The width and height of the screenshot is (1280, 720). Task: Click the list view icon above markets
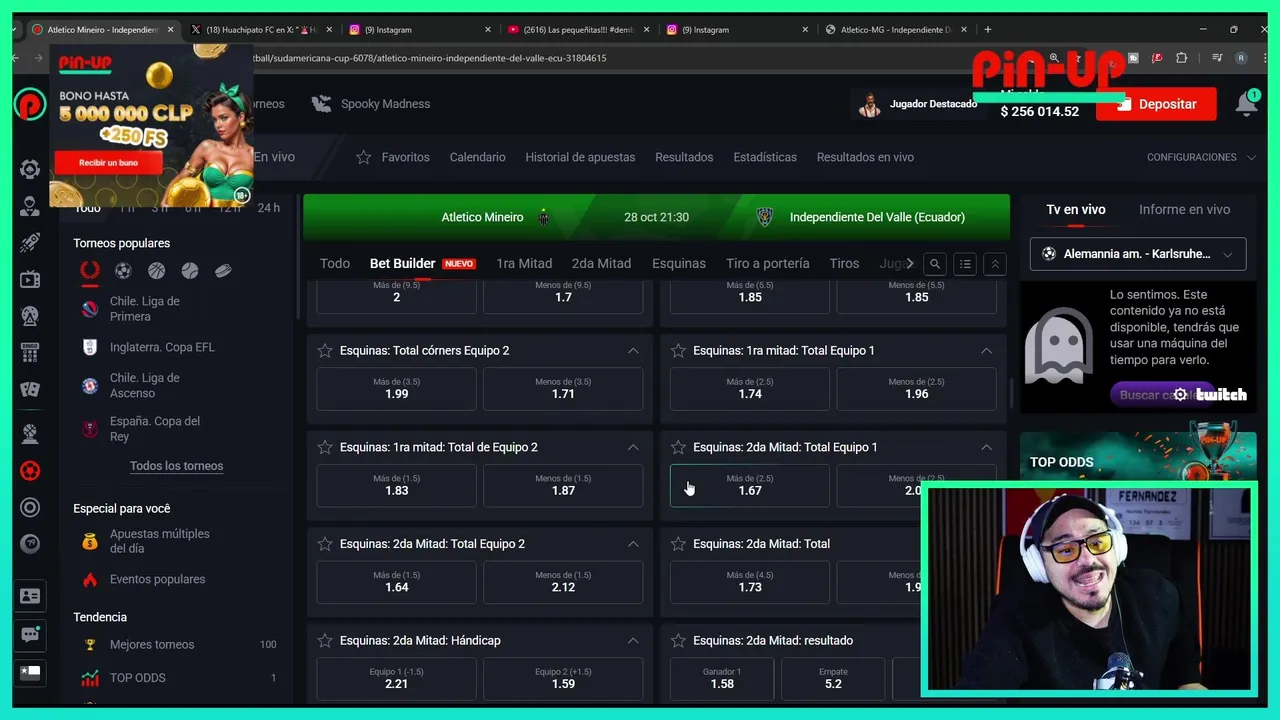(965, 264)
